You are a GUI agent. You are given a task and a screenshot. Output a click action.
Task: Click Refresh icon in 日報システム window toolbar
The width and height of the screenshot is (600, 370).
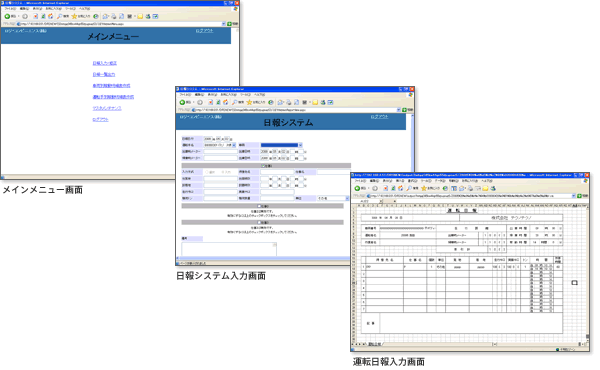click(x=218, y=102)
